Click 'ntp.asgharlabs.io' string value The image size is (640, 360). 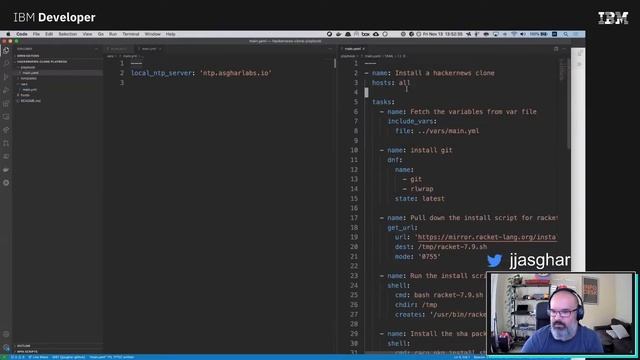coord(236,73)
